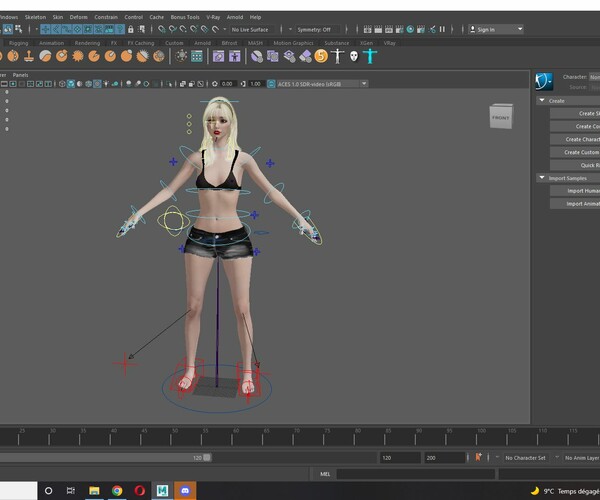
Task: Click the MEL command line label
Action: click(325, 474)
